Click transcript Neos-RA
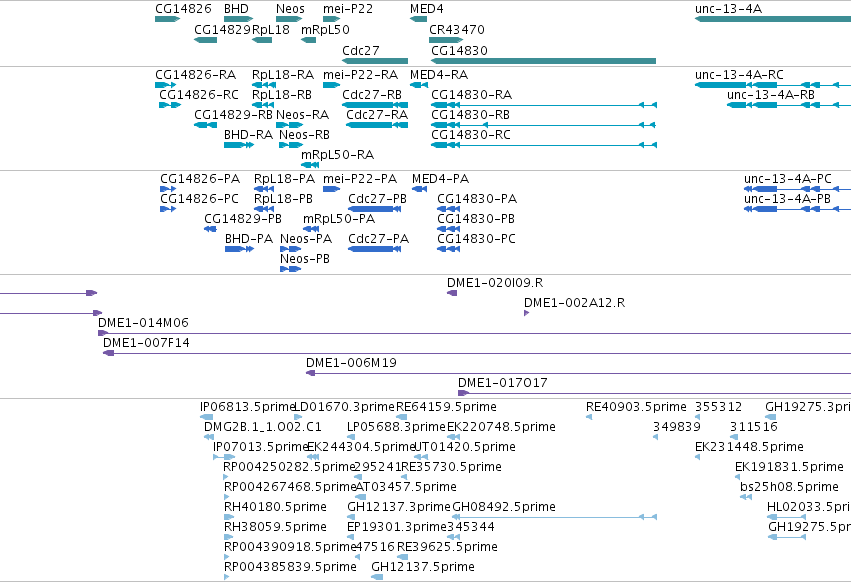Viewport: 851px width, 582px height. 289,125
